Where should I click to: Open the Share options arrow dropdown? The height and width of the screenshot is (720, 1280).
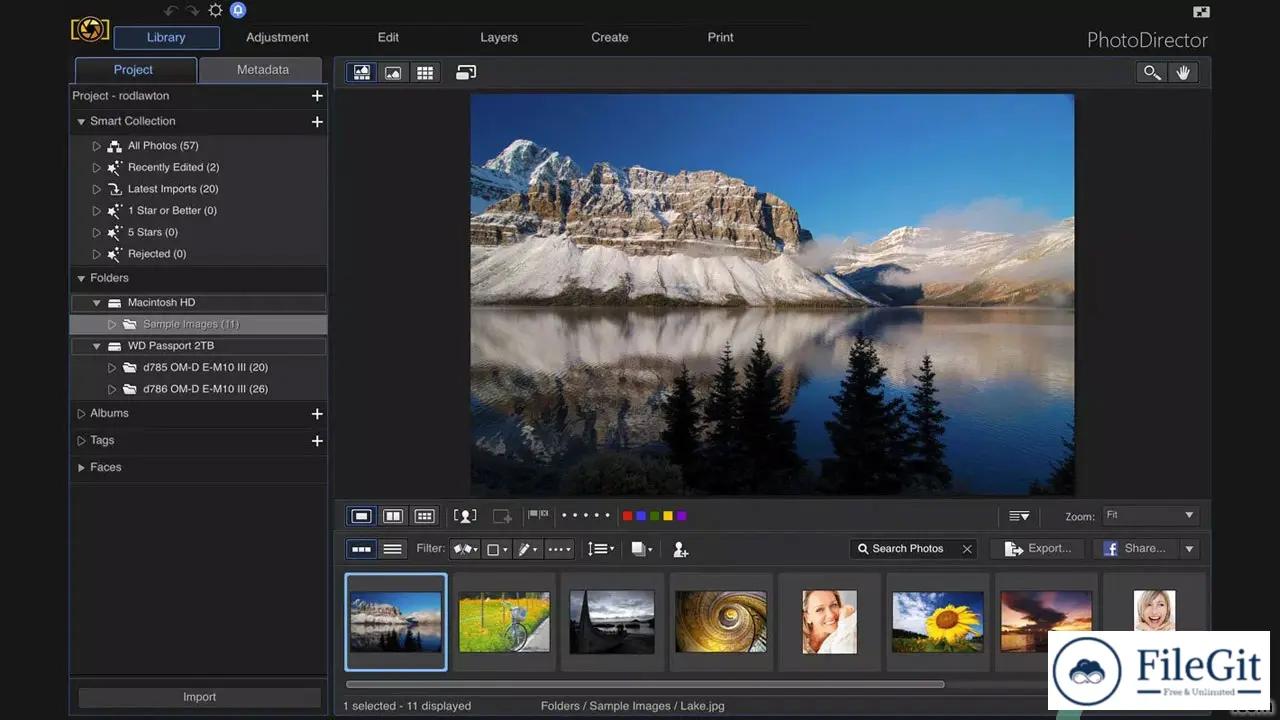[x=1189, y=548]
